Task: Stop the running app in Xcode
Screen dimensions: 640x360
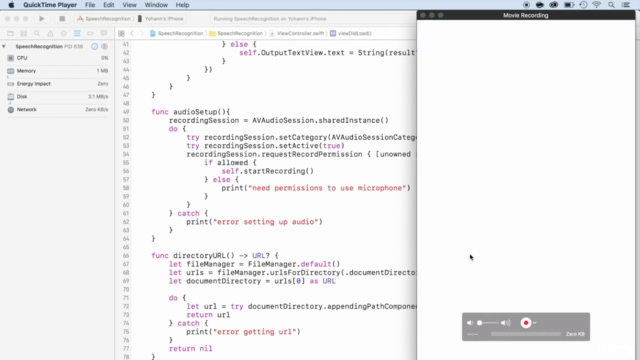Action: coord(62,19)
